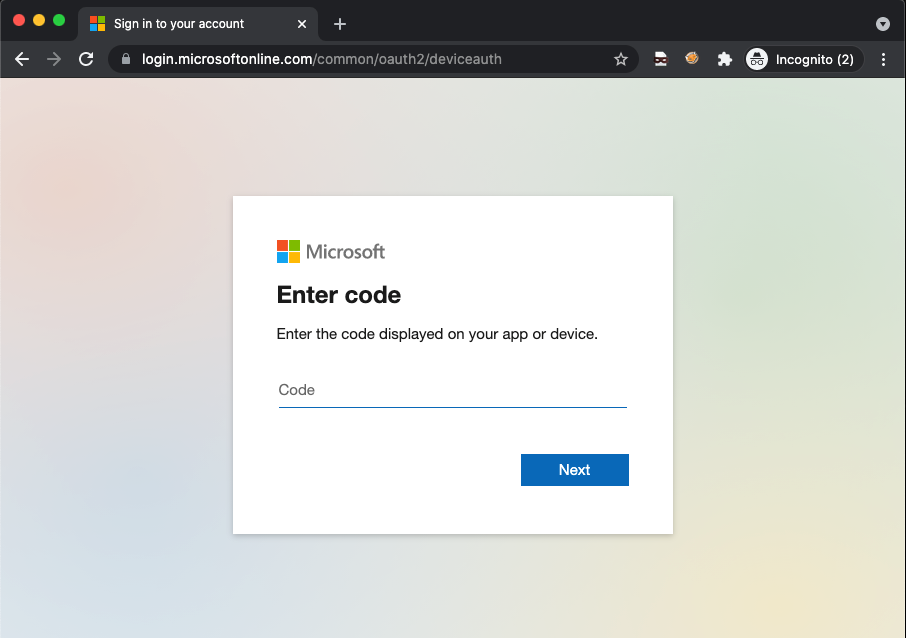Screen dimensions: 906x638
Task: Open a new tab with plus button
Action: point(340,23)
